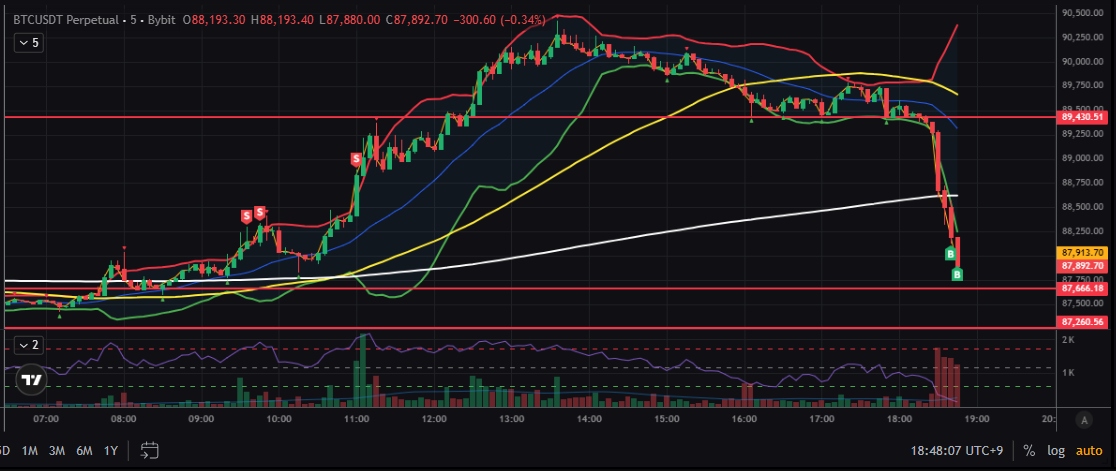This screenshot has width=1116, height=471.
Task: Click the yellow 87,913.70 price label
Action: click(x=1083, y=253)
